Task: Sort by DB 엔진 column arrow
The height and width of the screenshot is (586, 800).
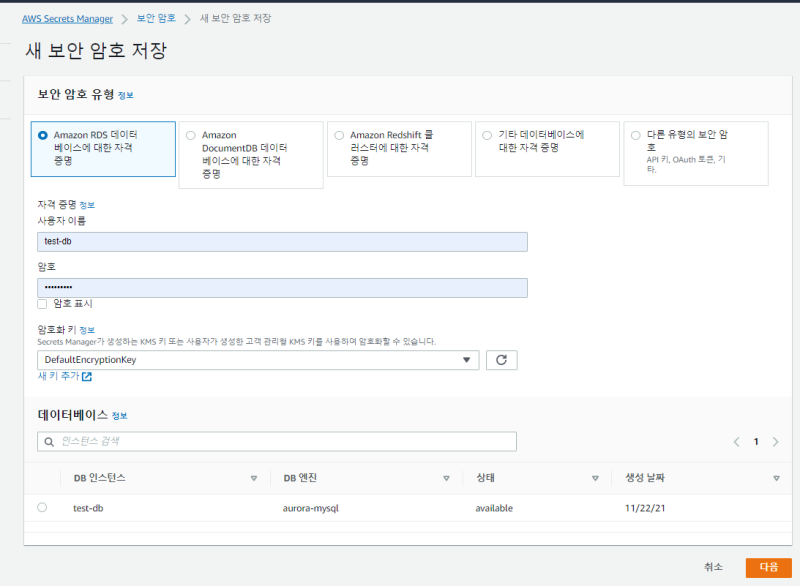Action: coord(446,478)
